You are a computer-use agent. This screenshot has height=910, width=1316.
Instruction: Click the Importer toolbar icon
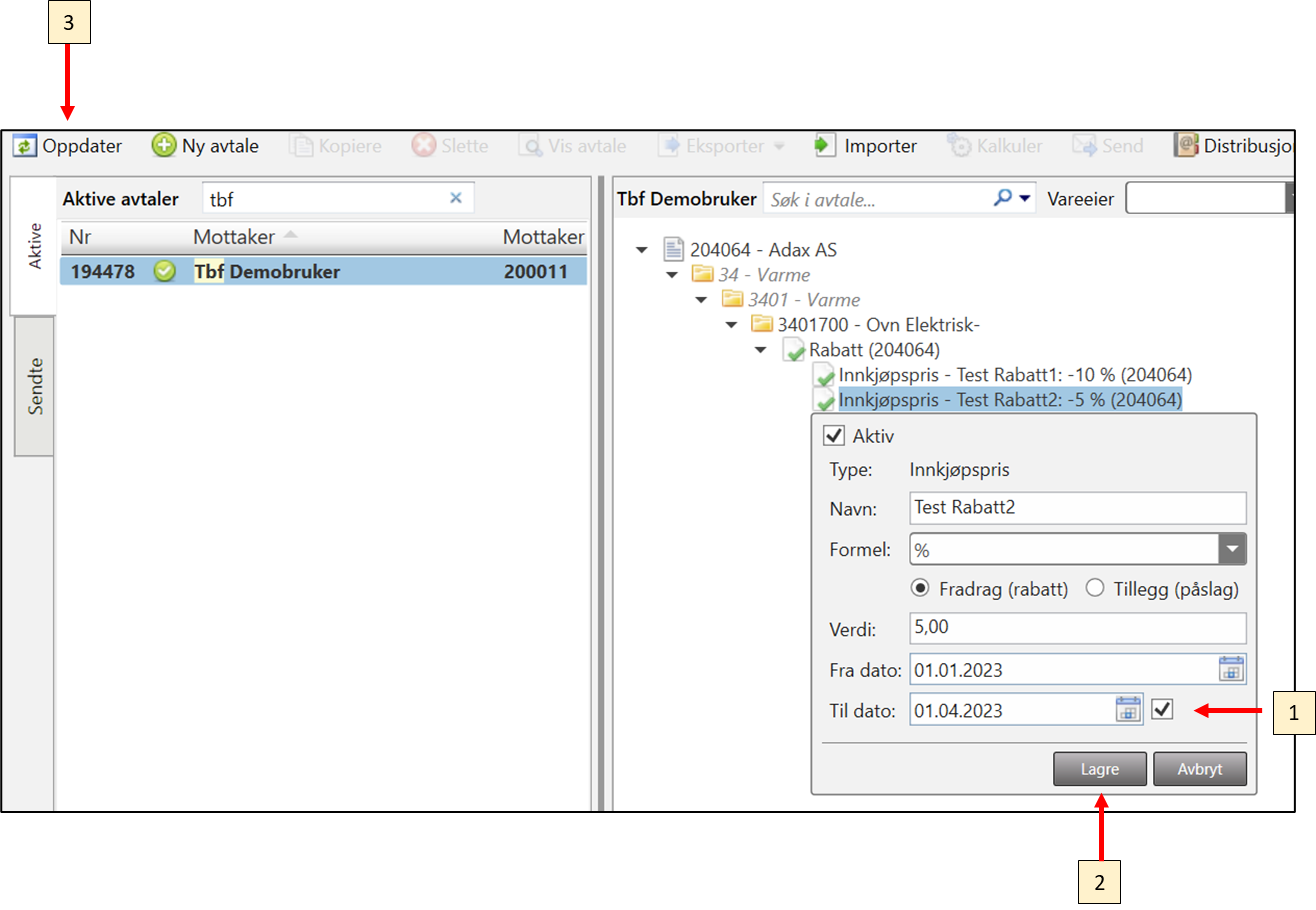click(x=825, y=146)
